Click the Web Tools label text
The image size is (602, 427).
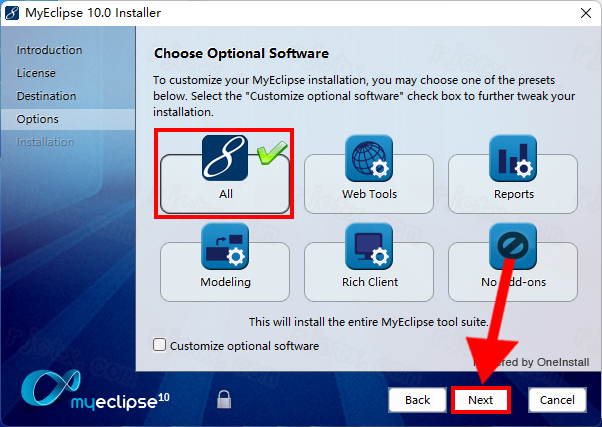click(x=369, y=194)
